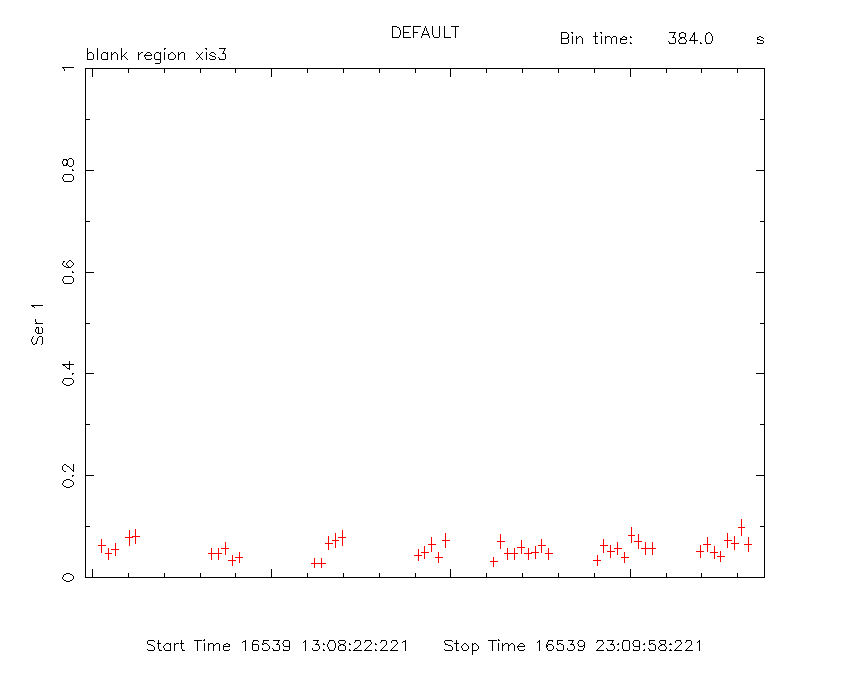Viewport: 850px width, 680px height.
Task: Click the 's' unit after bin time
Action: [x=760, y=40]
